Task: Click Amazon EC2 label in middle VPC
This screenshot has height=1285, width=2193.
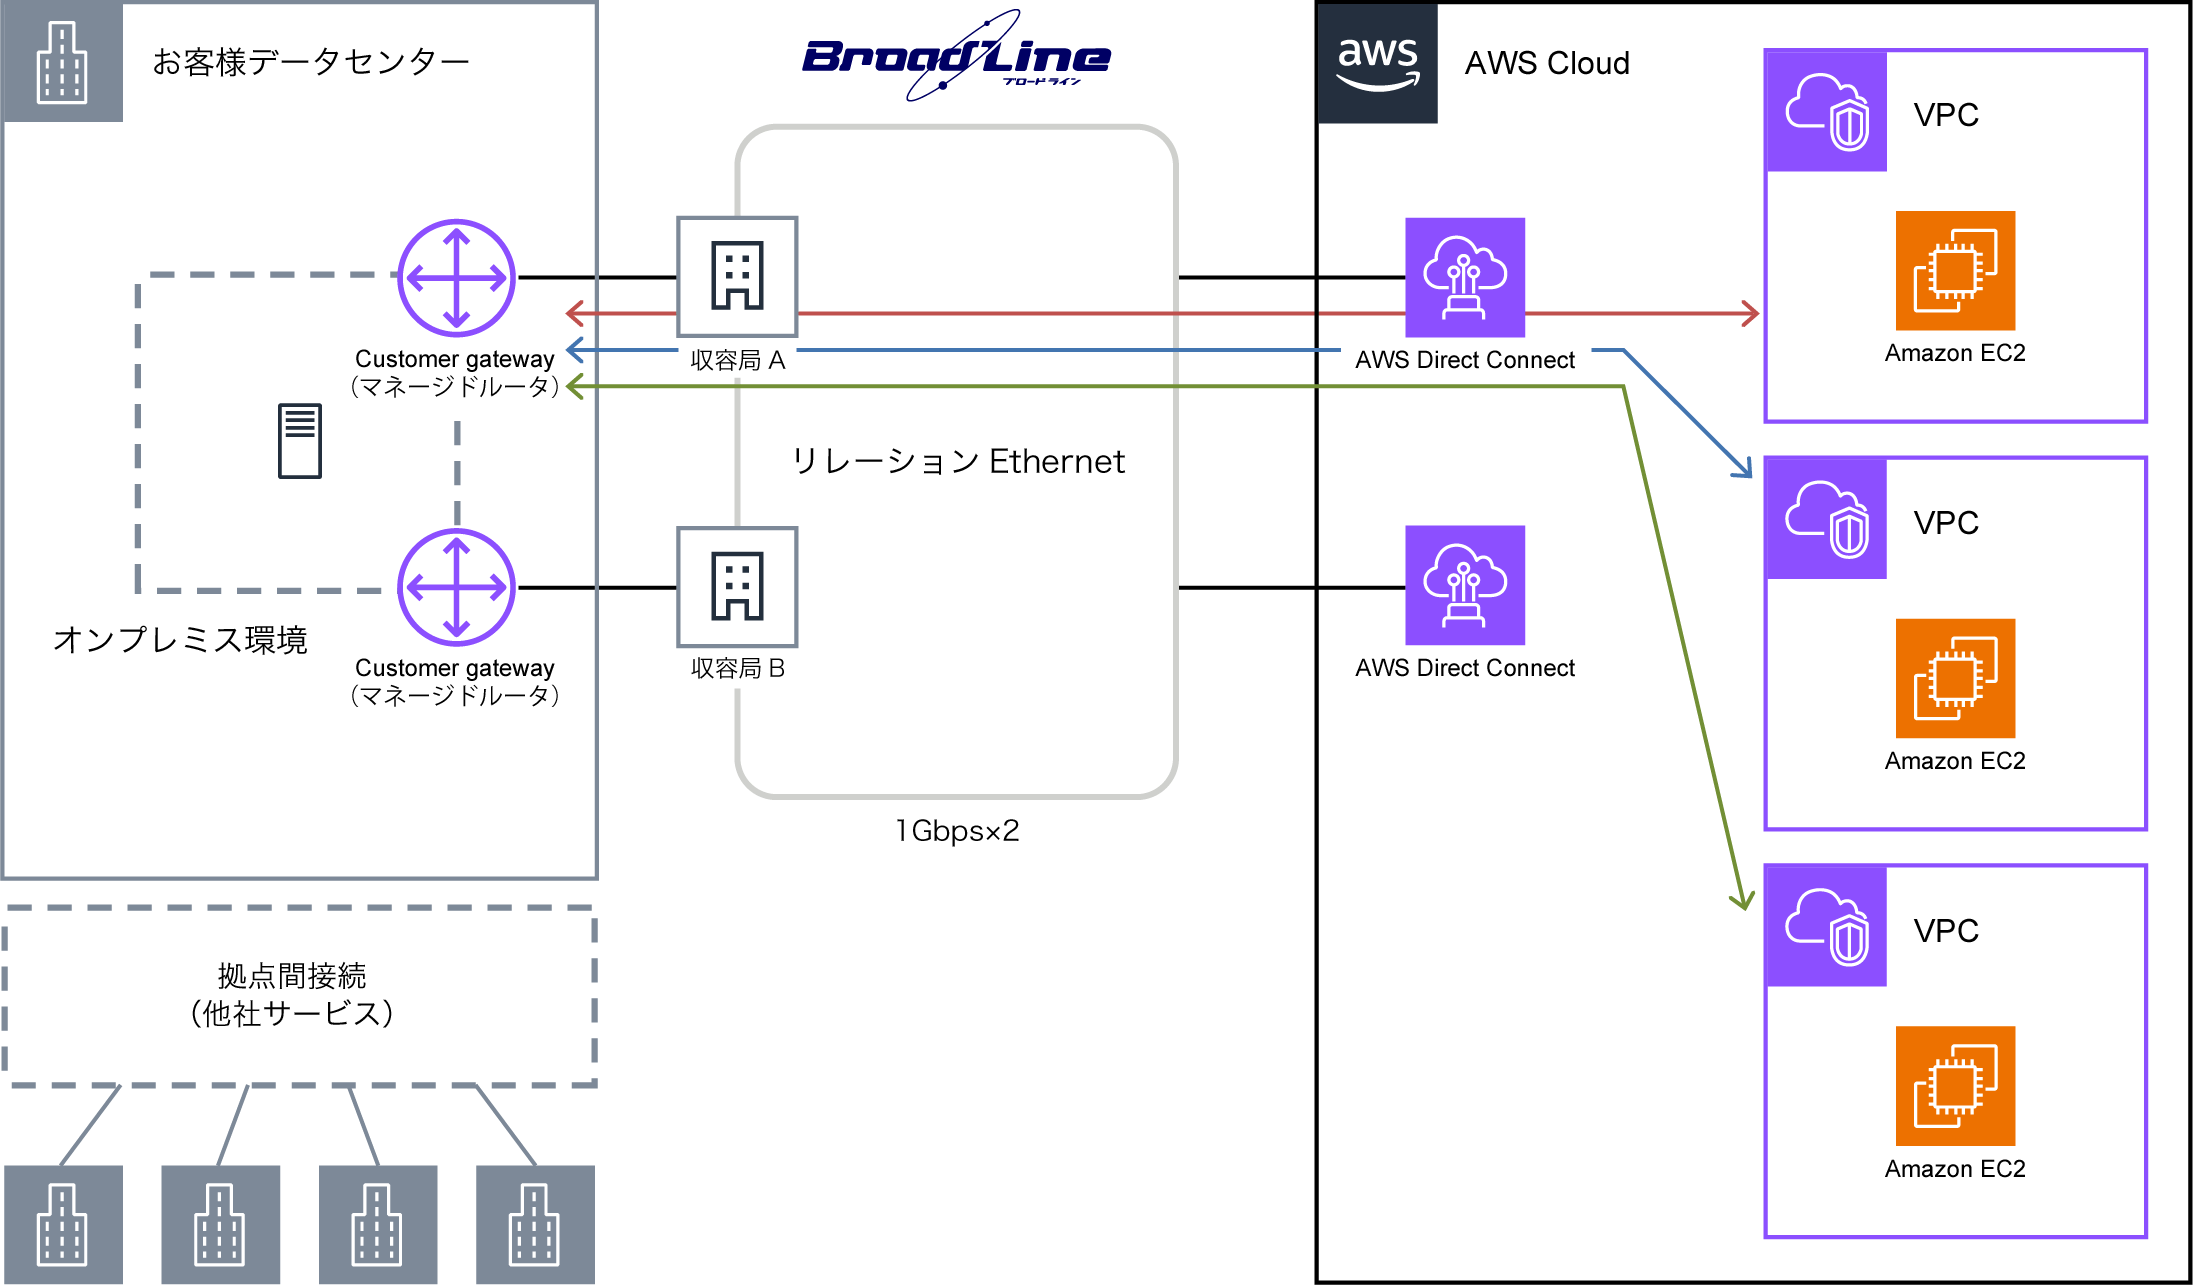Action: click(1955, 761)
